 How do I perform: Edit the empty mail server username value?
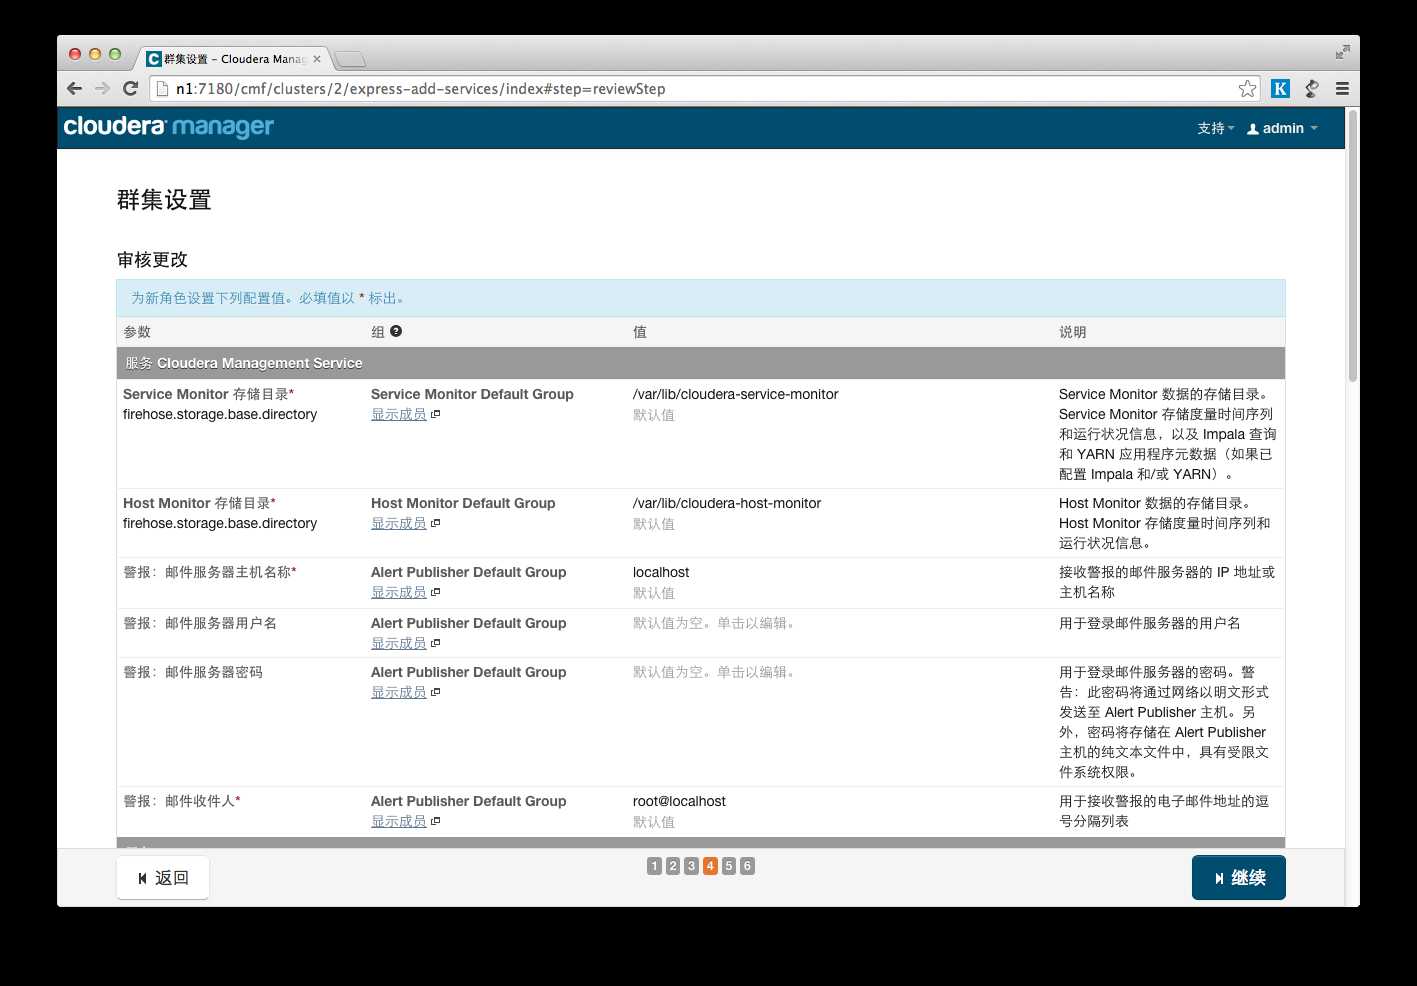click(714, 623)
